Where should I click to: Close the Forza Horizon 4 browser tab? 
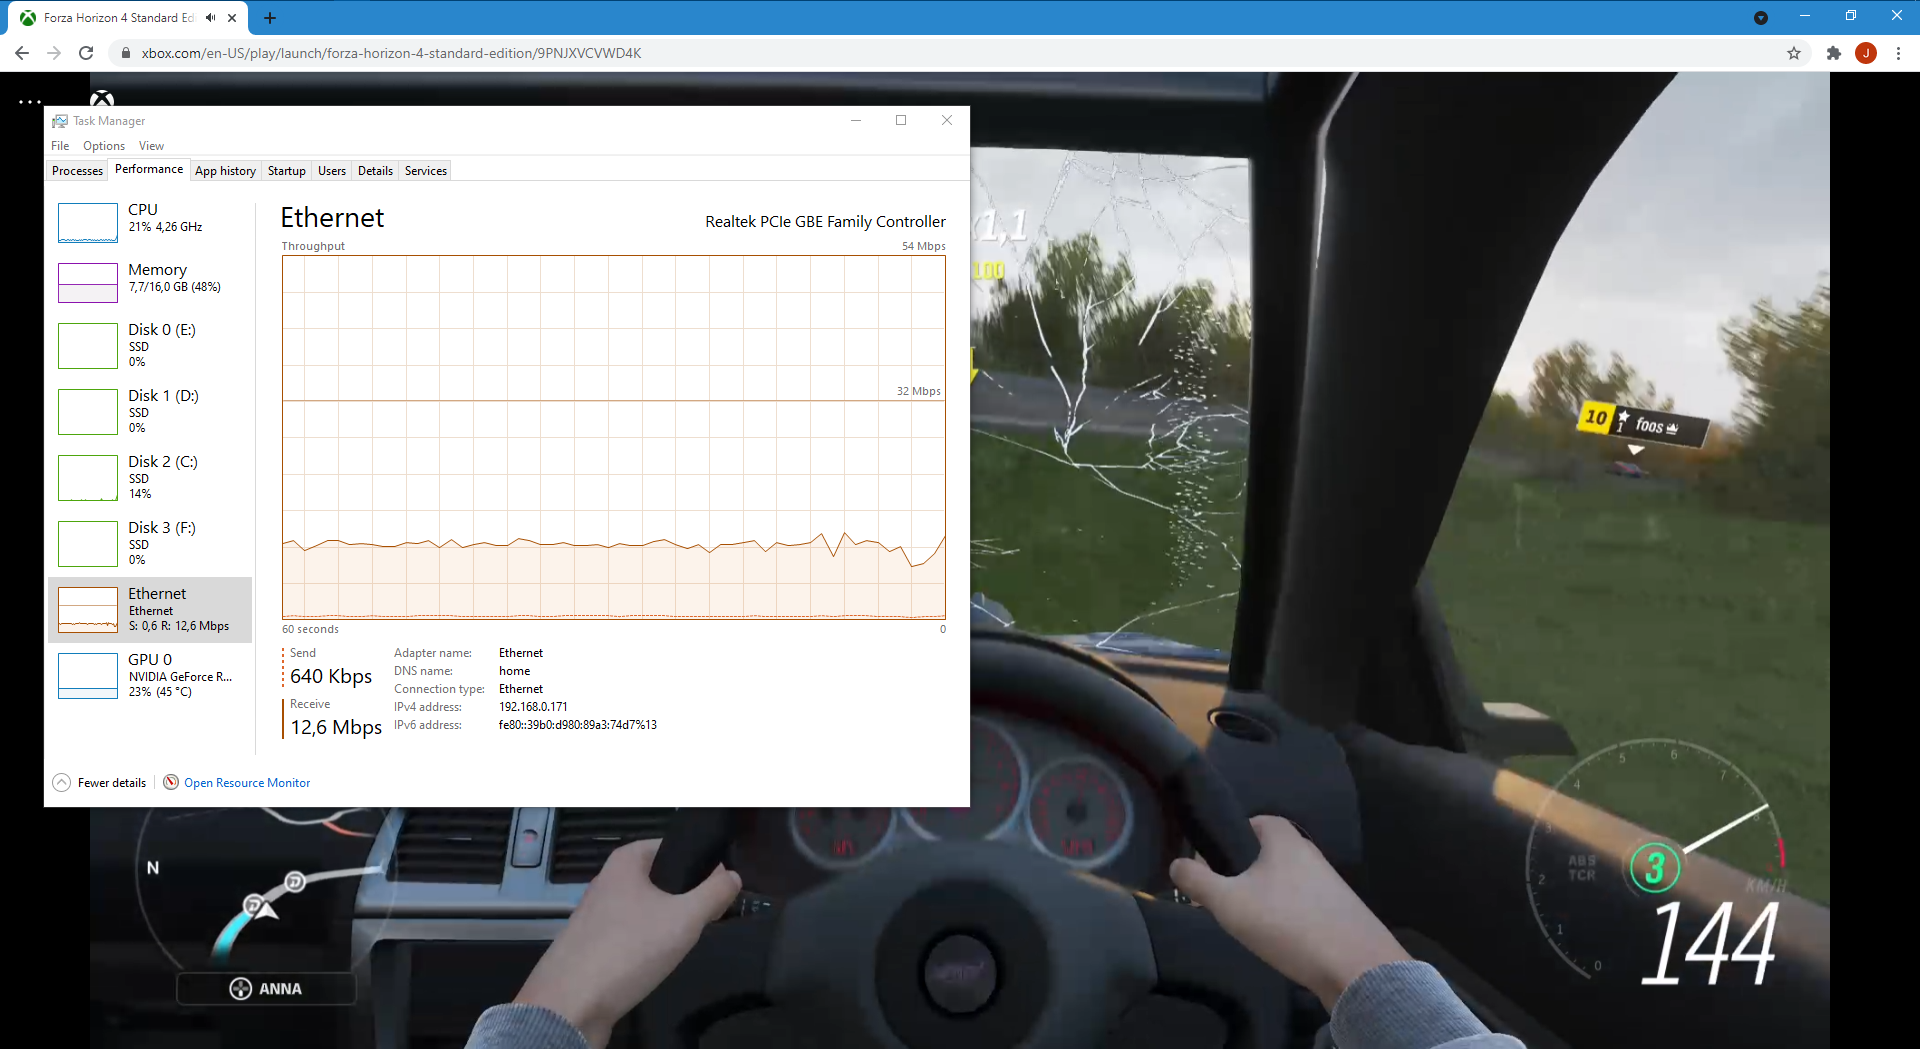coord(232,18)
